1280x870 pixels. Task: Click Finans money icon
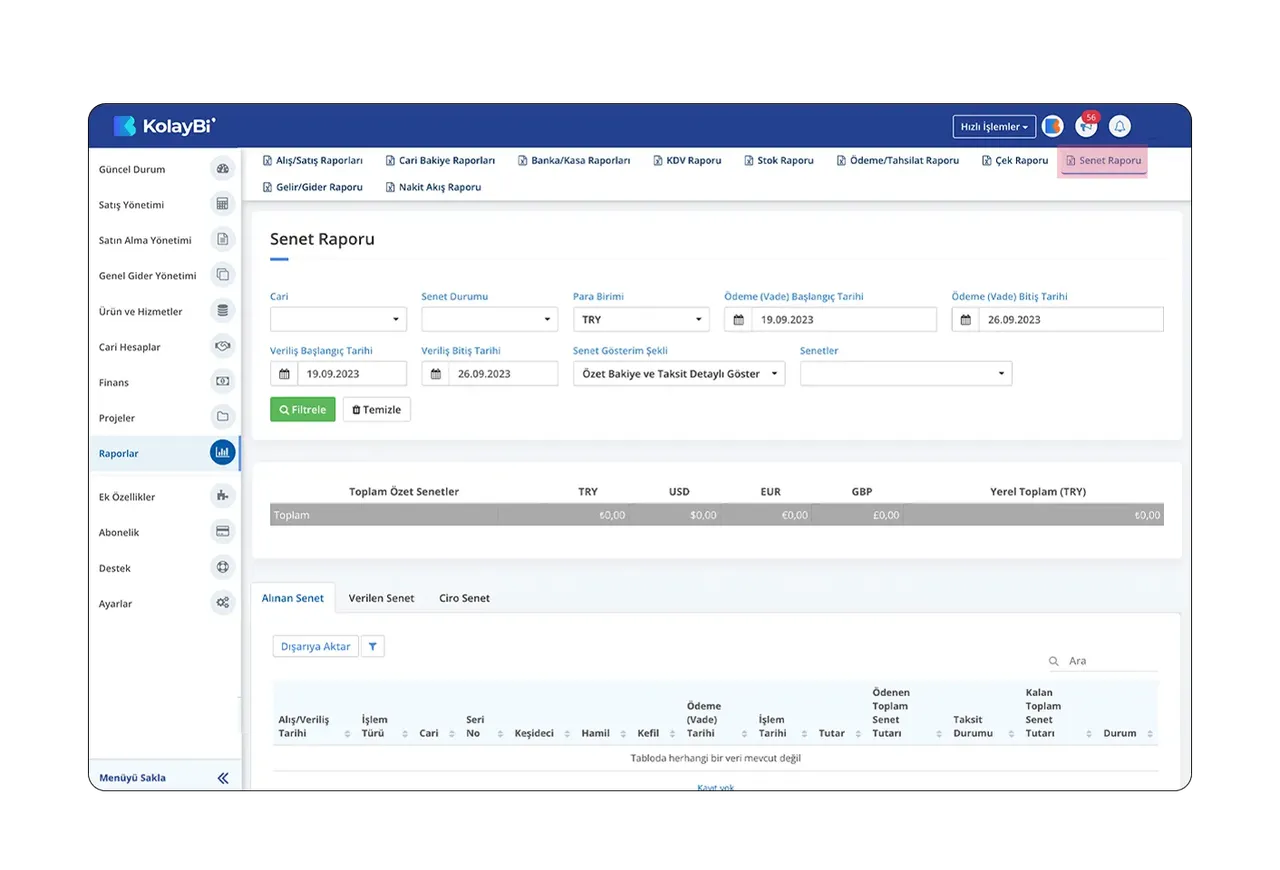(222, 382)
